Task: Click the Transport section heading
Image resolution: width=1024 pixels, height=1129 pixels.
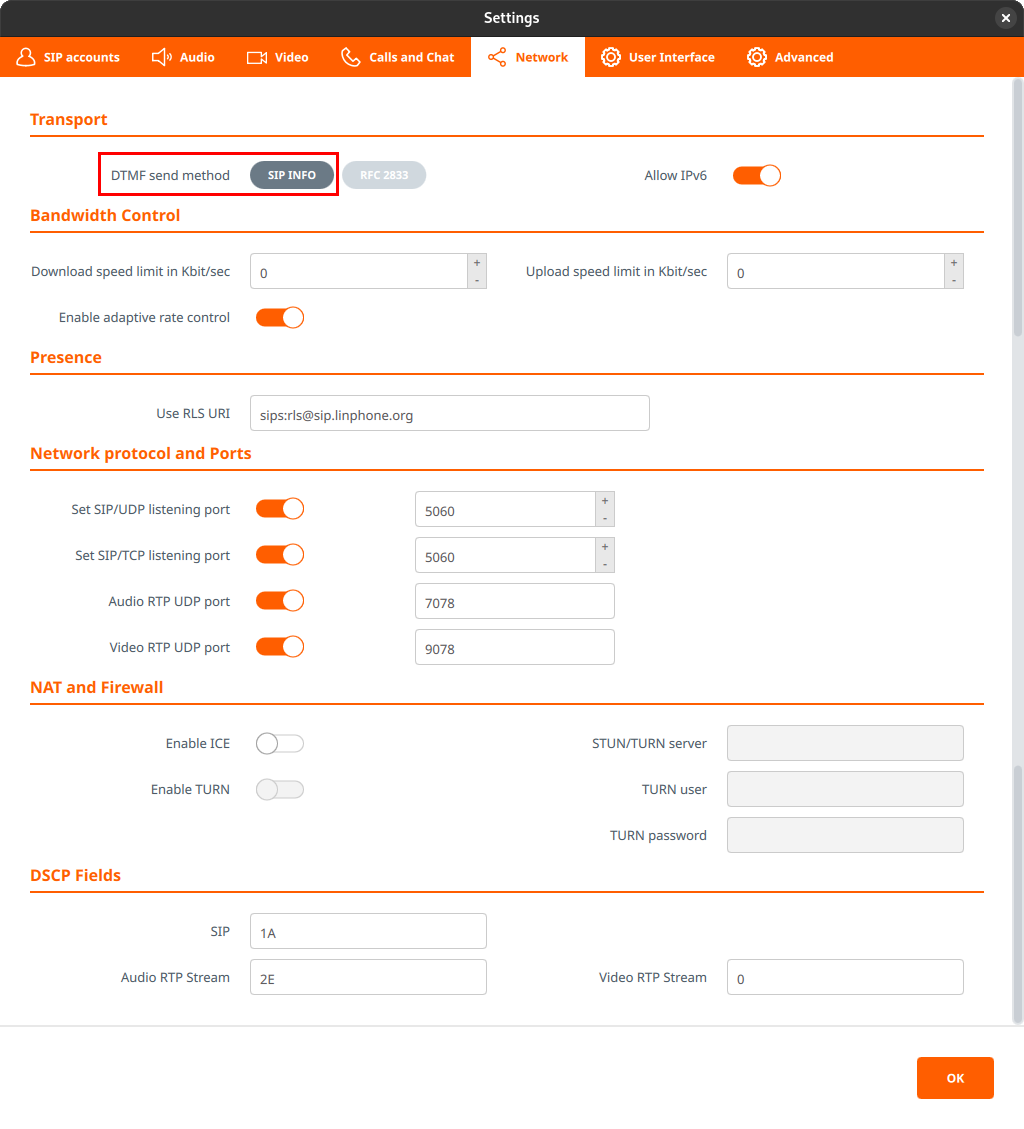Action: (x=68, y=120)
